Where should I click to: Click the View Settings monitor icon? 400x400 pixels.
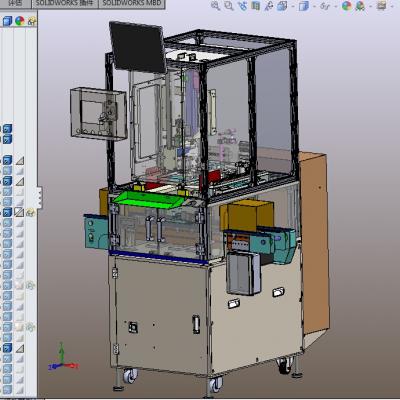tap(382, 6)
